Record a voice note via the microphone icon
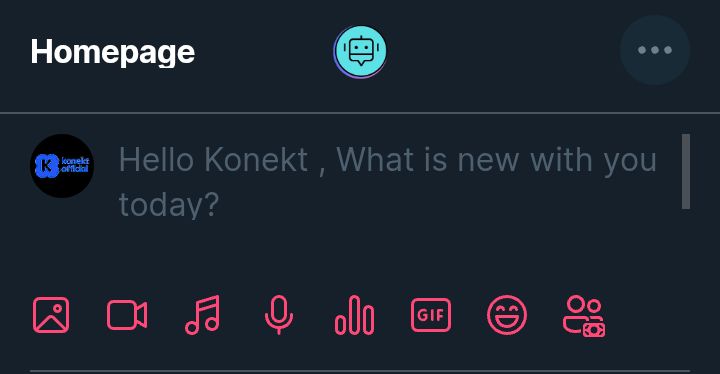This screenshot has height=374, width=720. 279,315
